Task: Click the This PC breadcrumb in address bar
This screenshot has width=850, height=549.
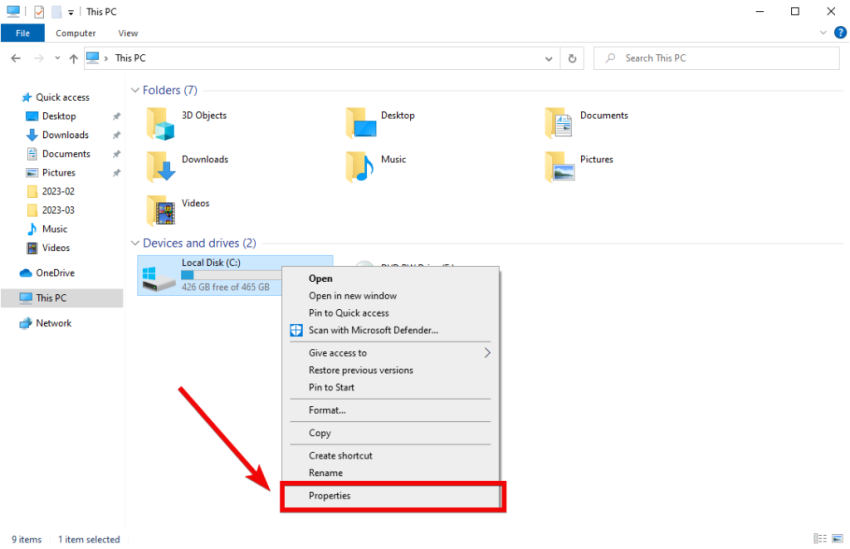Action: pos(130,59)
